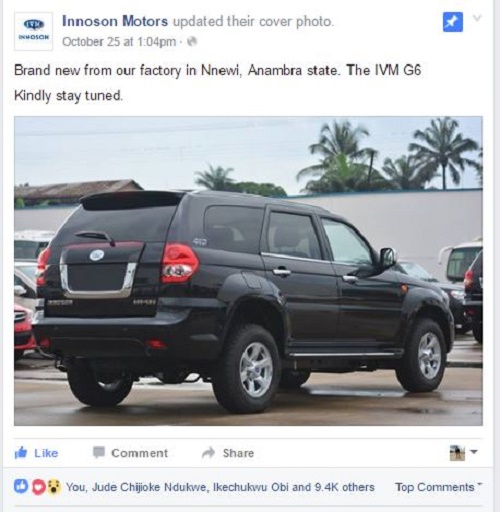Expand the Top Comments sort dropdown
The image size is (500, 512).
pyautogui.click(x=439, y=487)
